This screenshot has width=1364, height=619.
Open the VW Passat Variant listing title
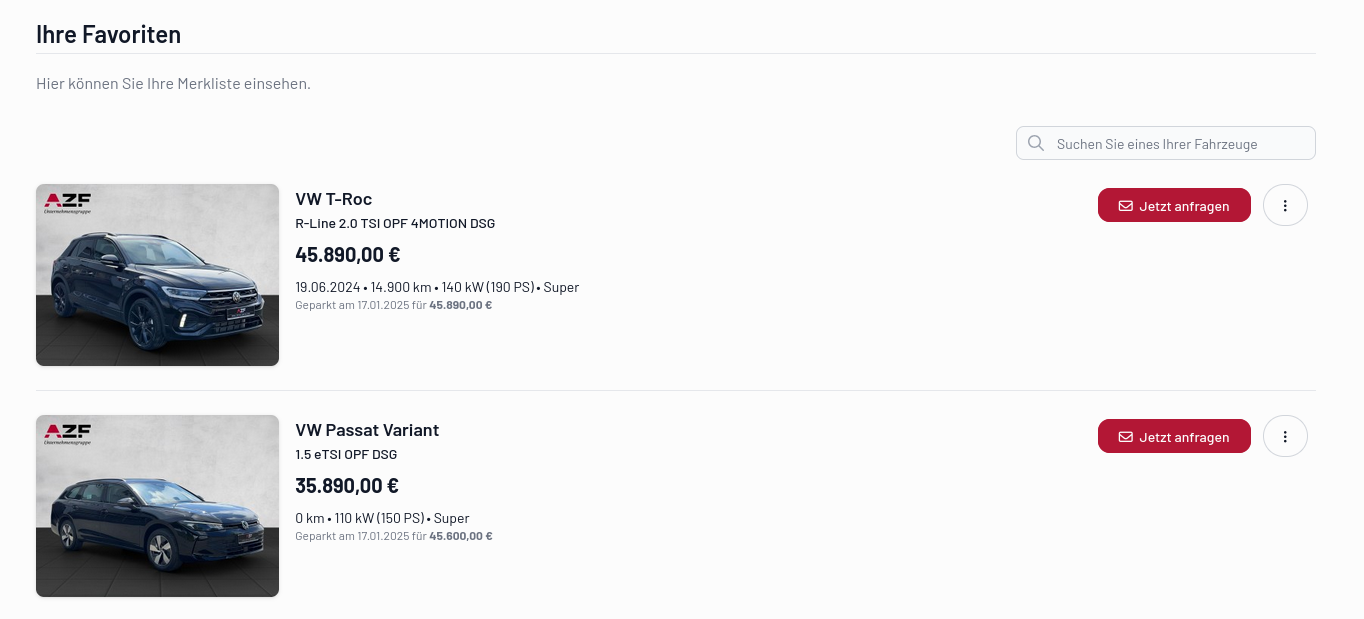pos(367,430)
